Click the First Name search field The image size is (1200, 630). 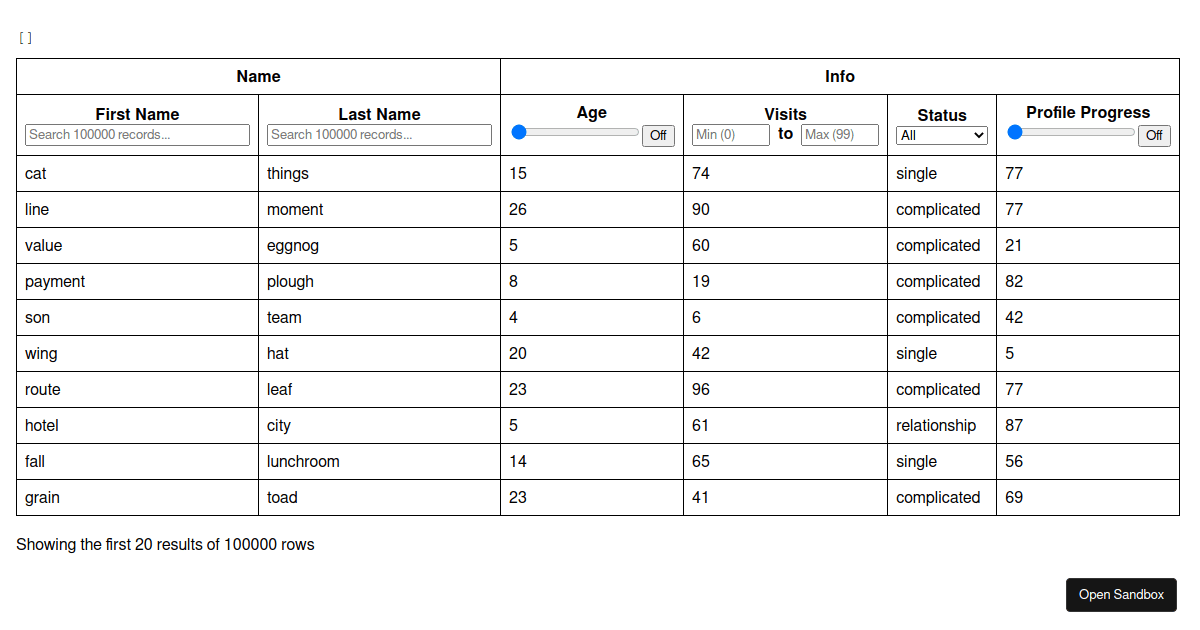(137, 135)
